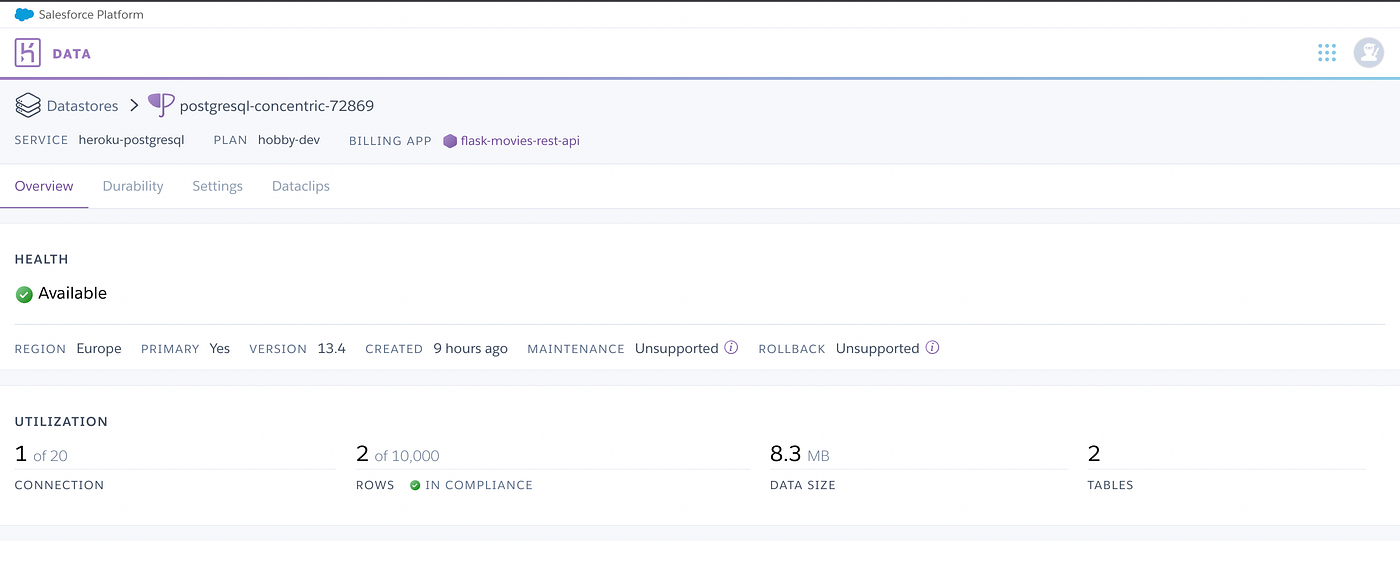The image size is (1400, 568).
Task: Click Unsupported next to Maintenance
Action: 677,349
